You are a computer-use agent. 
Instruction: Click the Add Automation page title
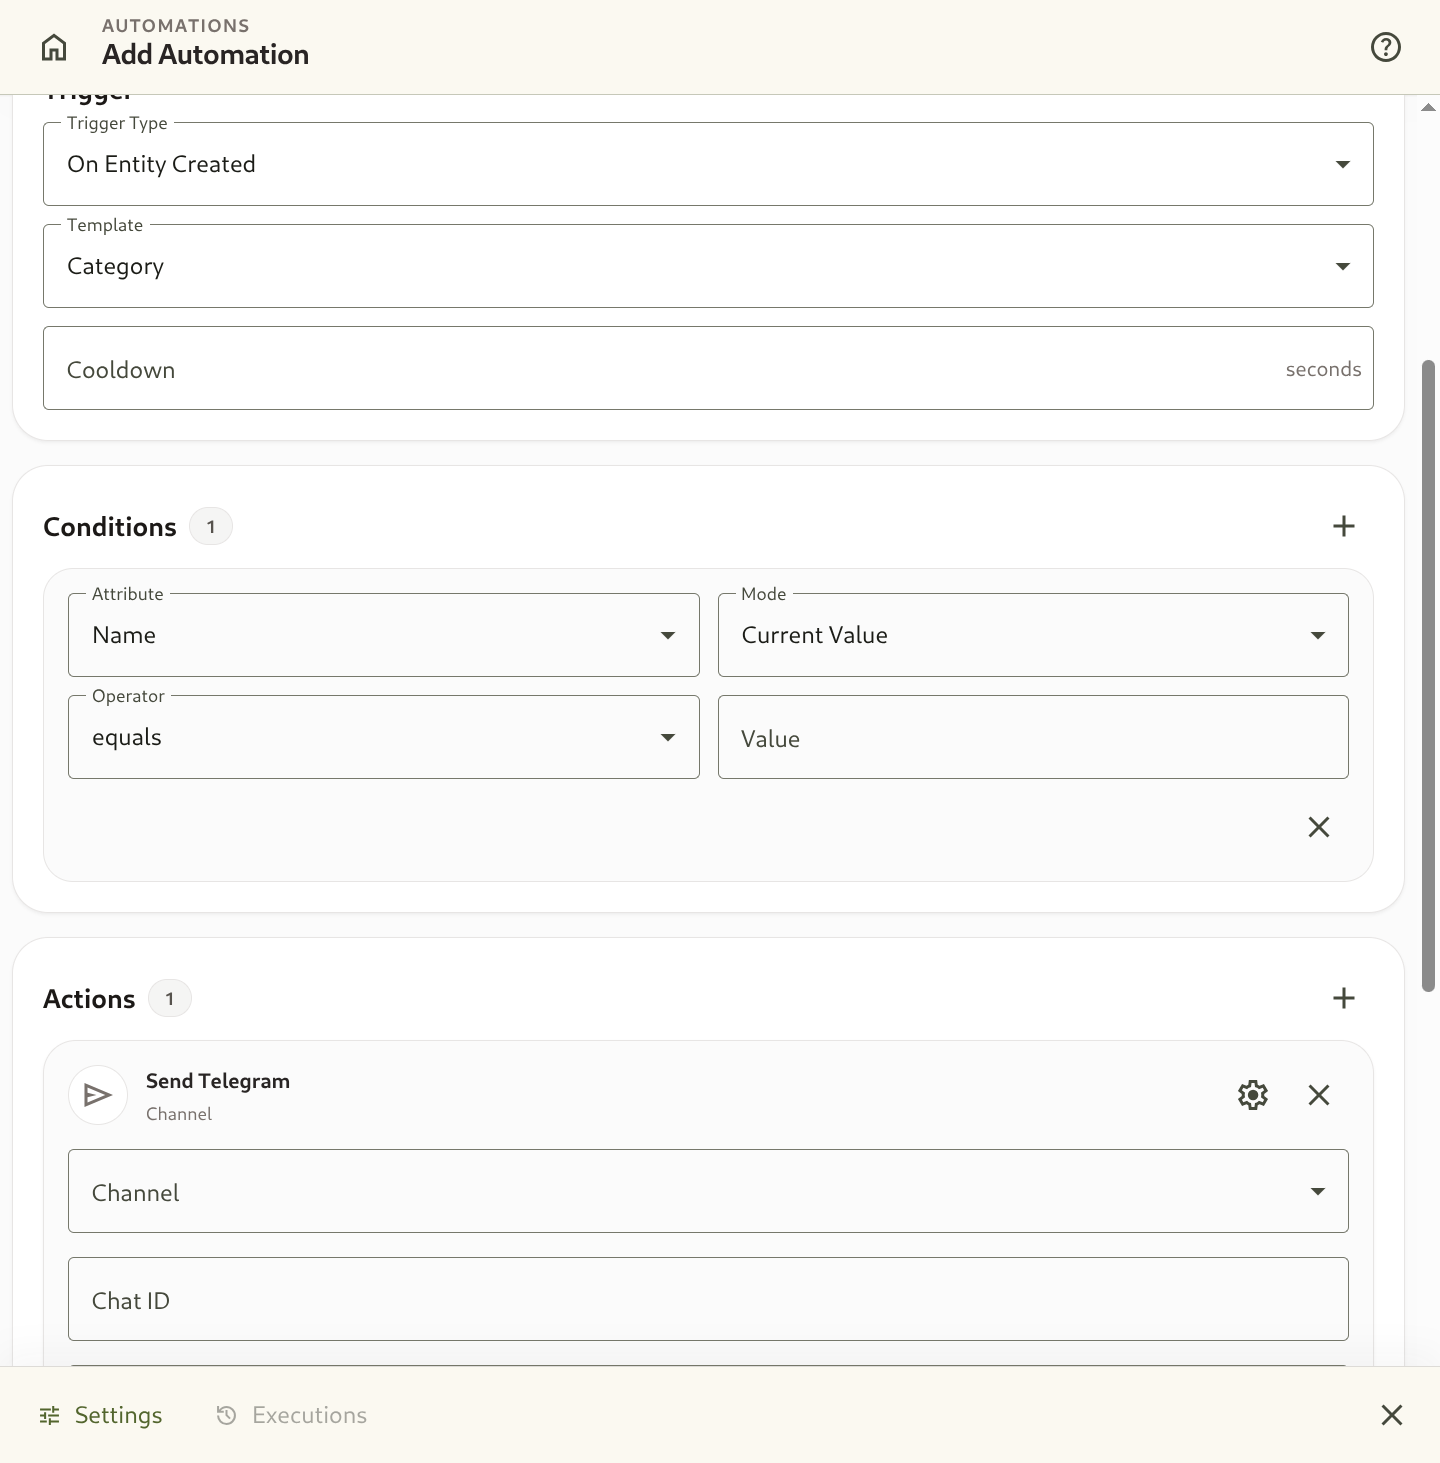point(206,55)
